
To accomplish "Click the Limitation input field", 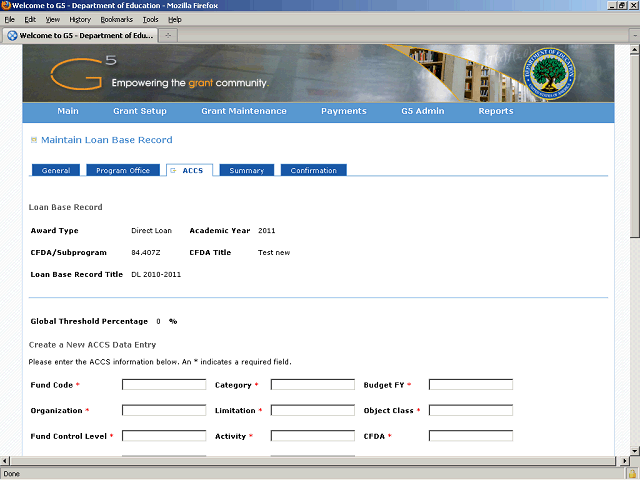I will tap(313, 410).
